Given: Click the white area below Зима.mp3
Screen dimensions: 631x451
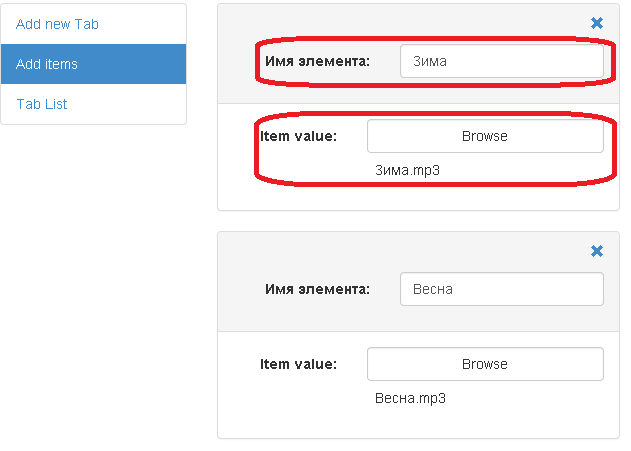Looking at the screenshot, I should (419, 195).
